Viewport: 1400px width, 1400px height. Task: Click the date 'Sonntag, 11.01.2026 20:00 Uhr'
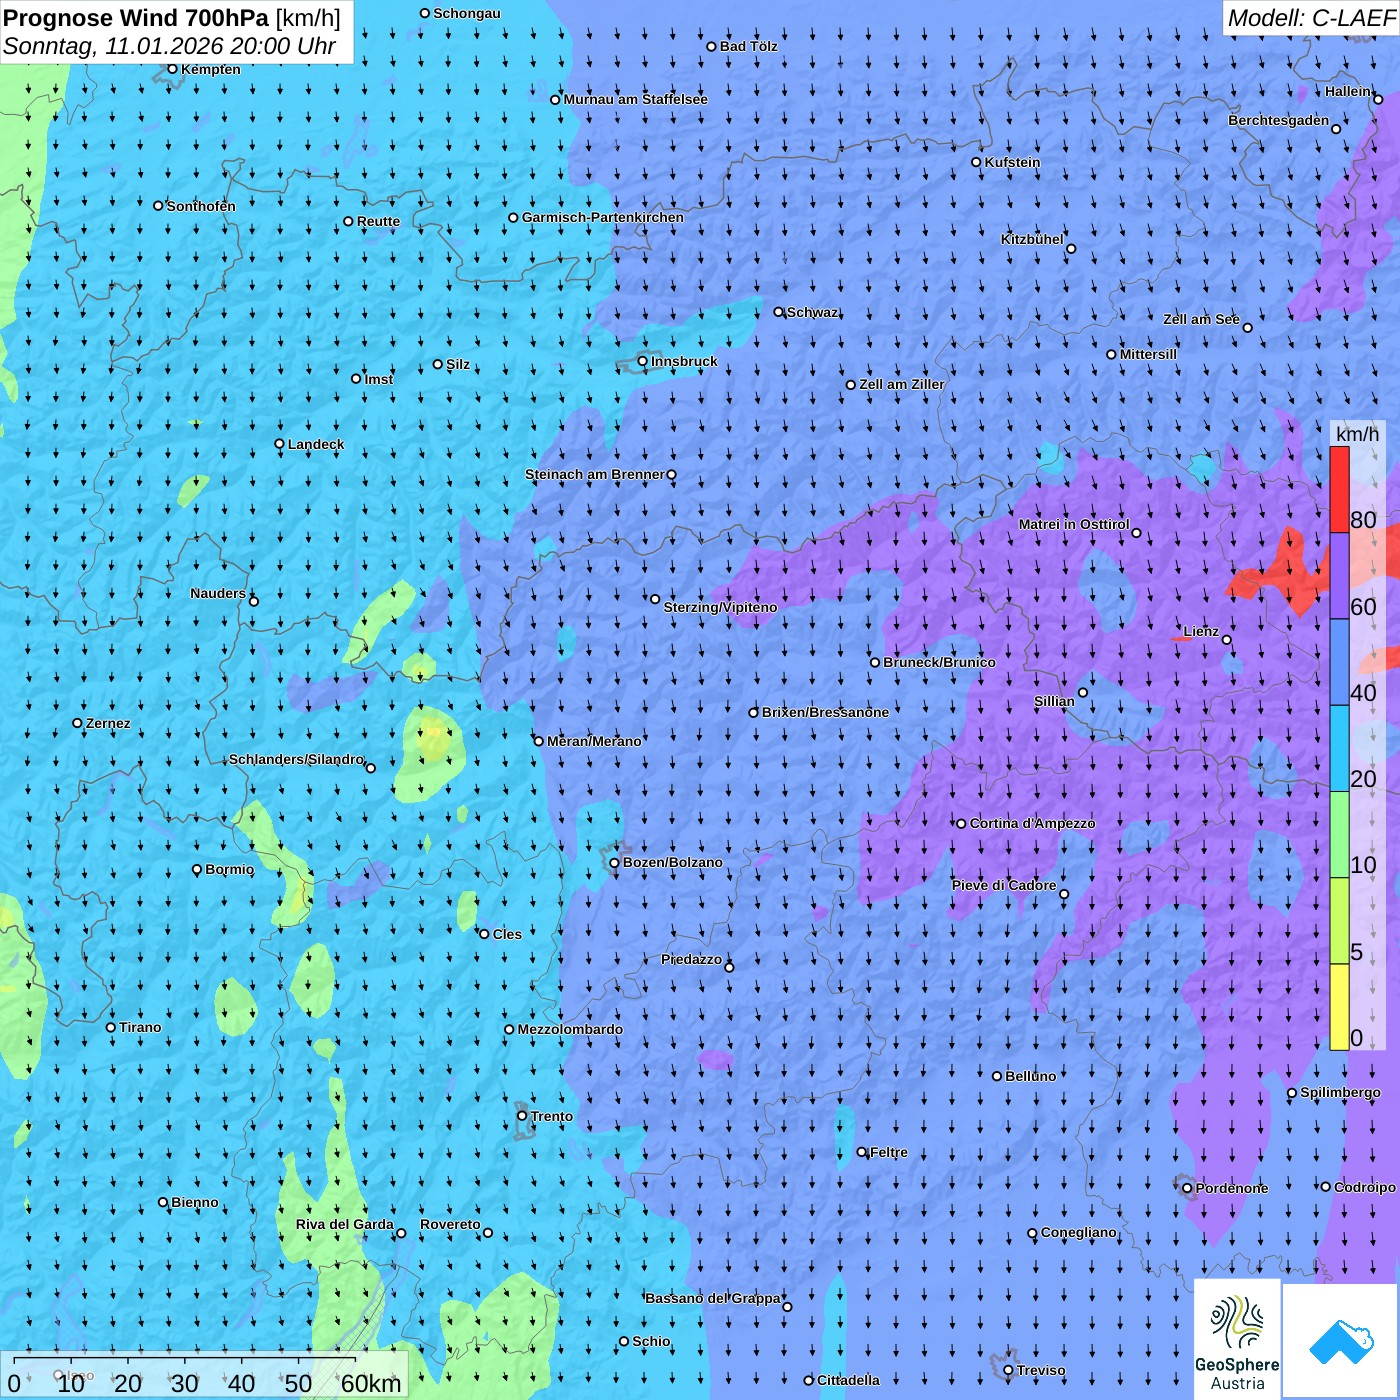pyautogui.click(x=170, y=46)
